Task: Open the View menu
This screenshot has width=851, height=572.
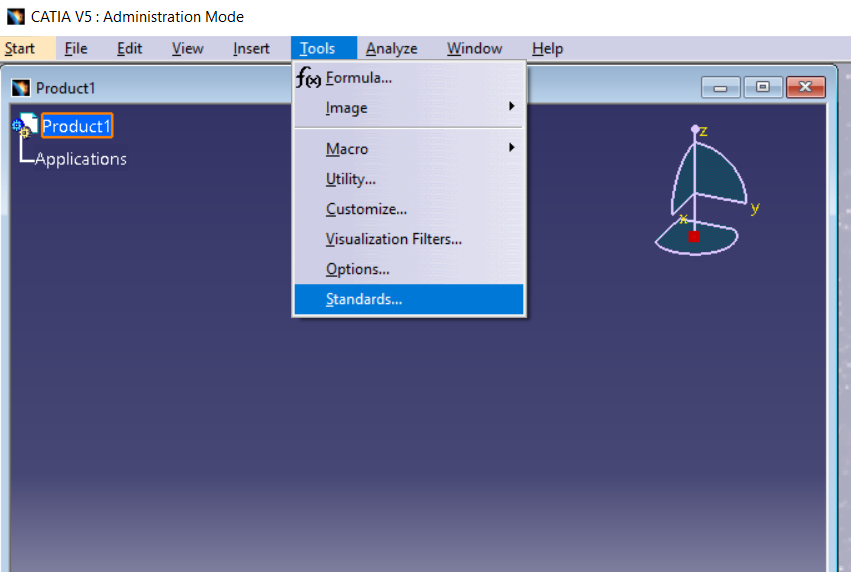Action: point(187,49)
